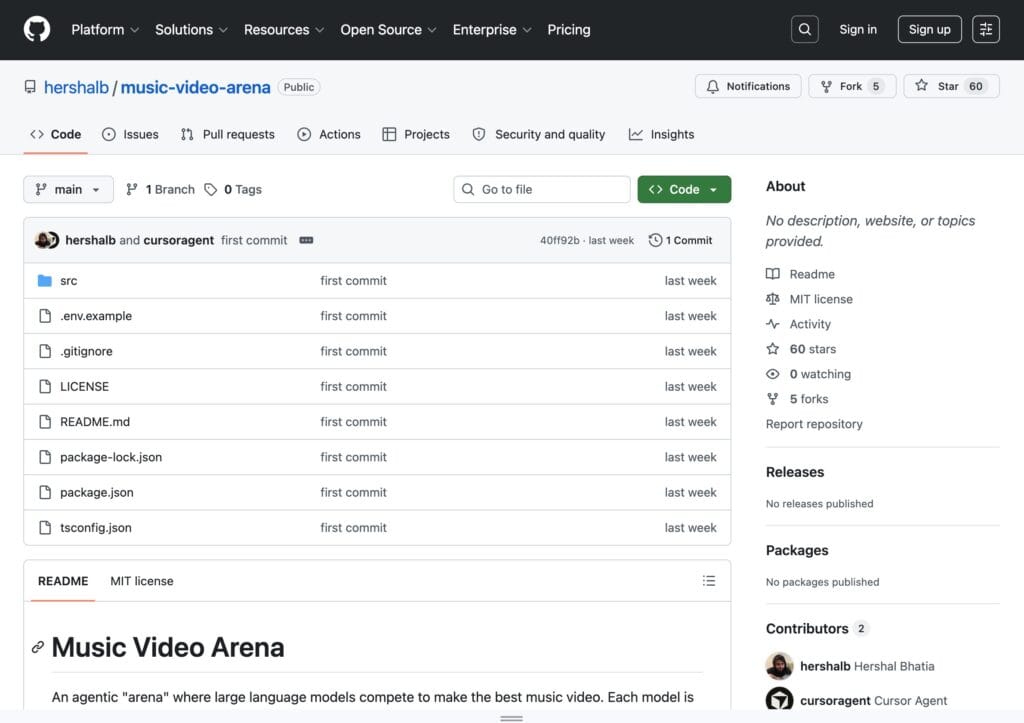Click the cursoragent contributor avatar

tap(779, 700)
